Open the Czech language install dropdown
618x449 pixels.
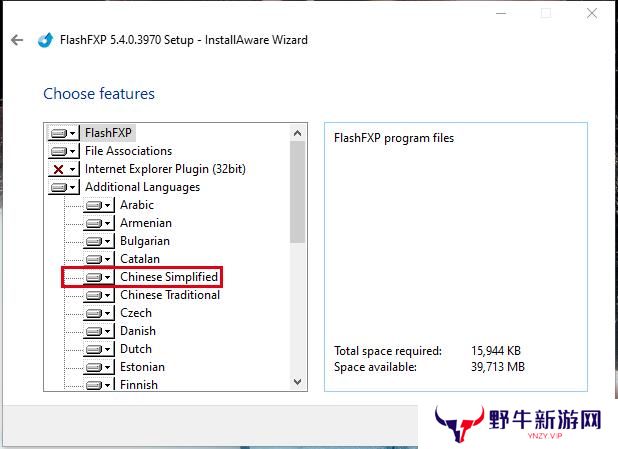(99, 313)
